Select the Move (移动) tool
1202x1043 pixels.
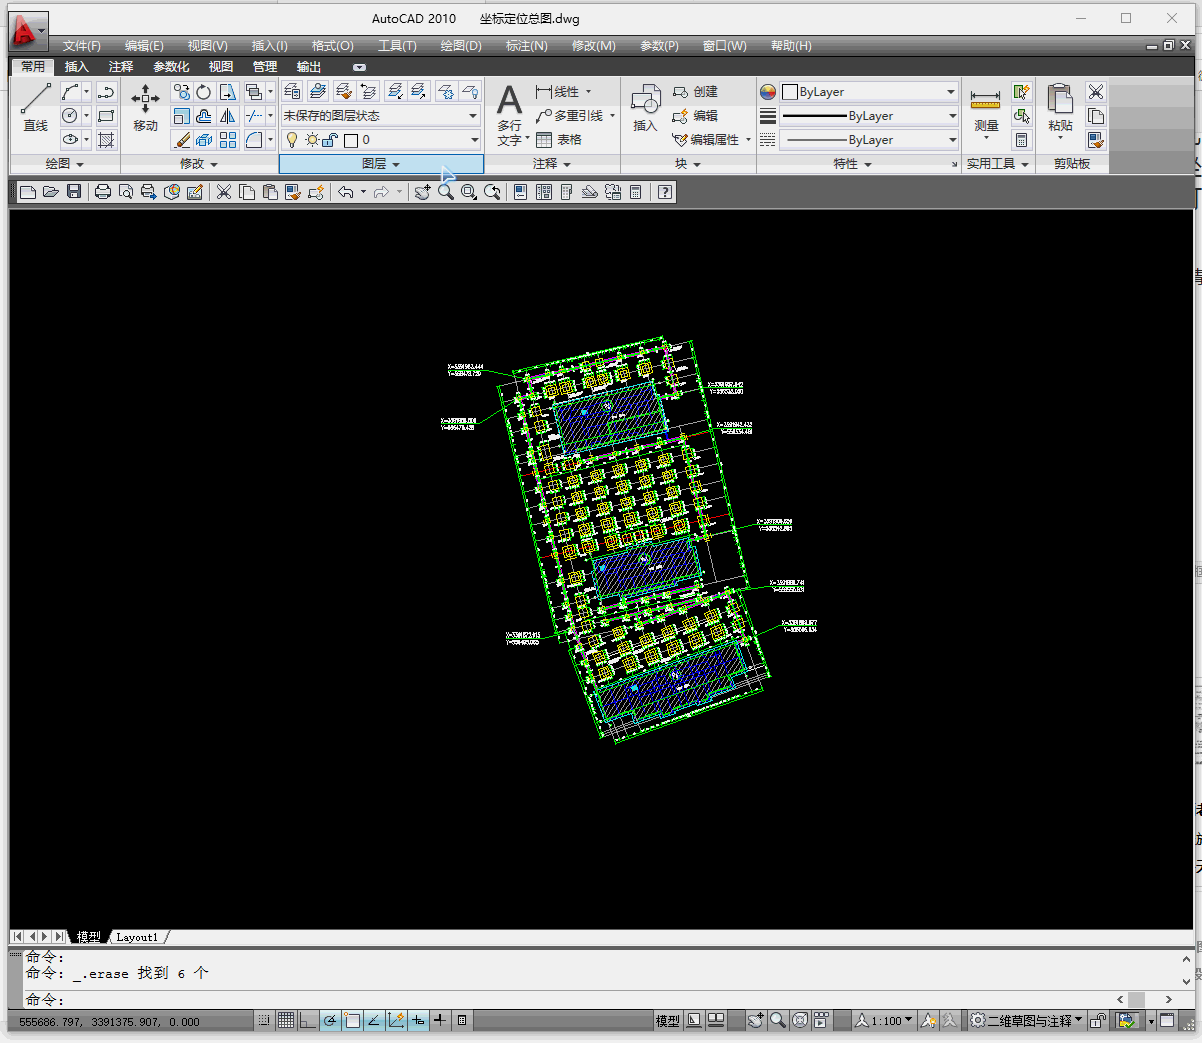(x=145, y=107)
